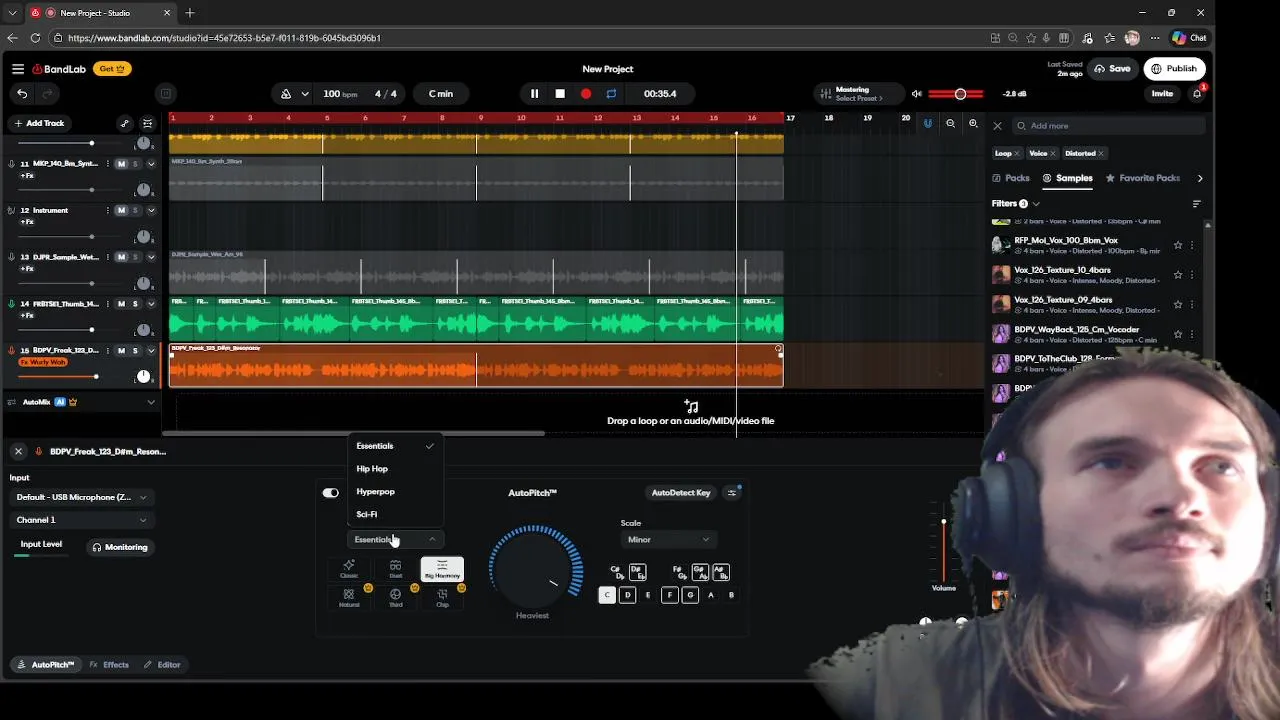
Task: Choose the Third AutoPitch effect
Action: (396, 598)
